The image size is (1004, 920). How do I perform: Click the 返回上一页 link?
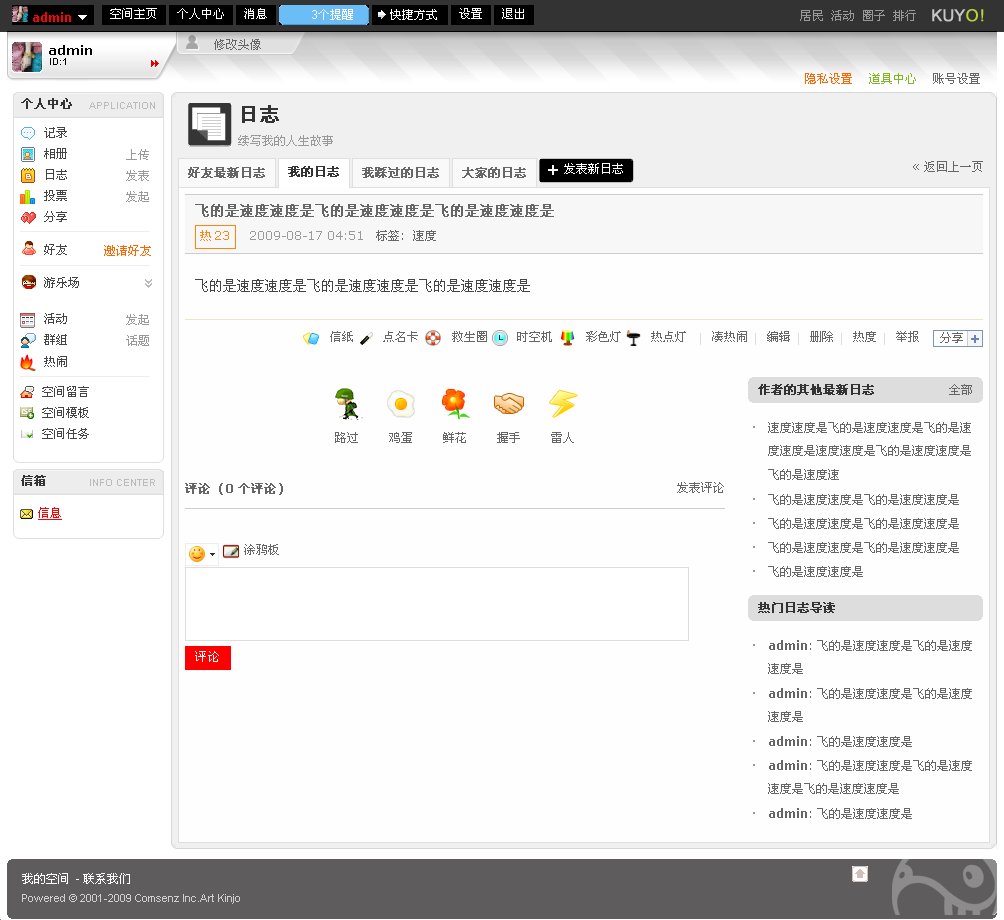pyautogui.click(x=947, y=167)
